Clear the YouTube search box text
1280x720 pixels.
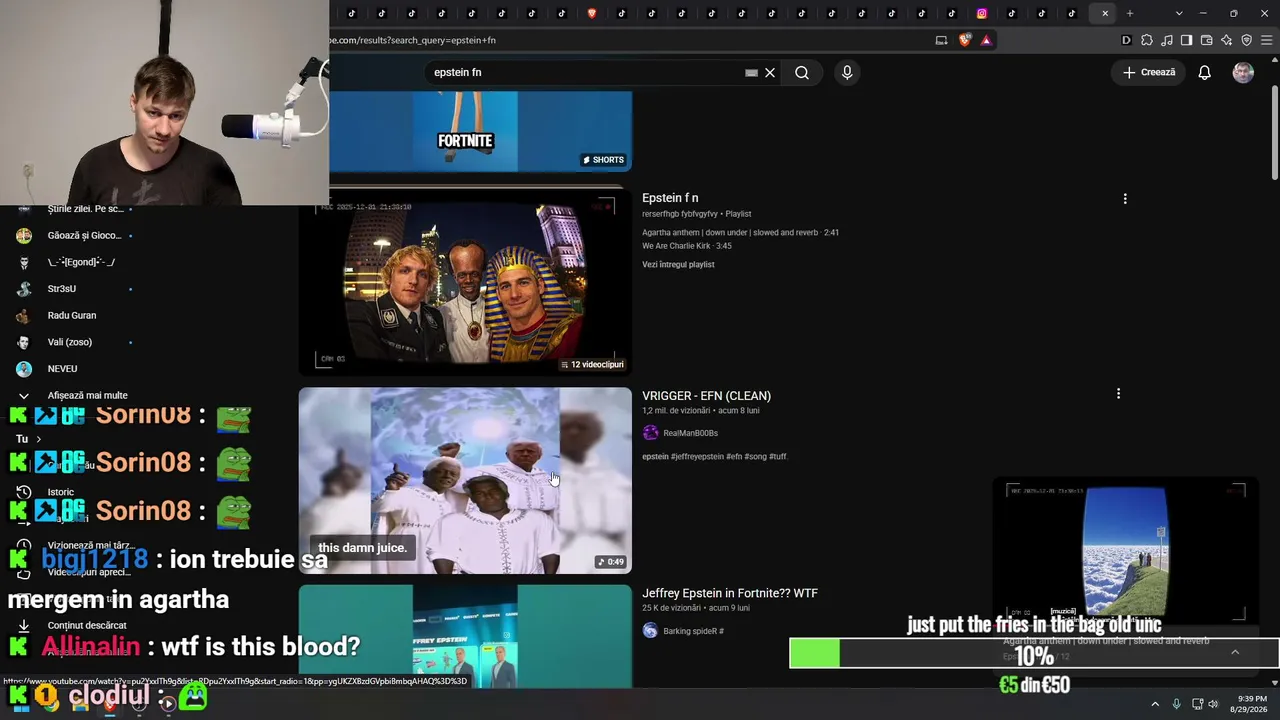770,72
